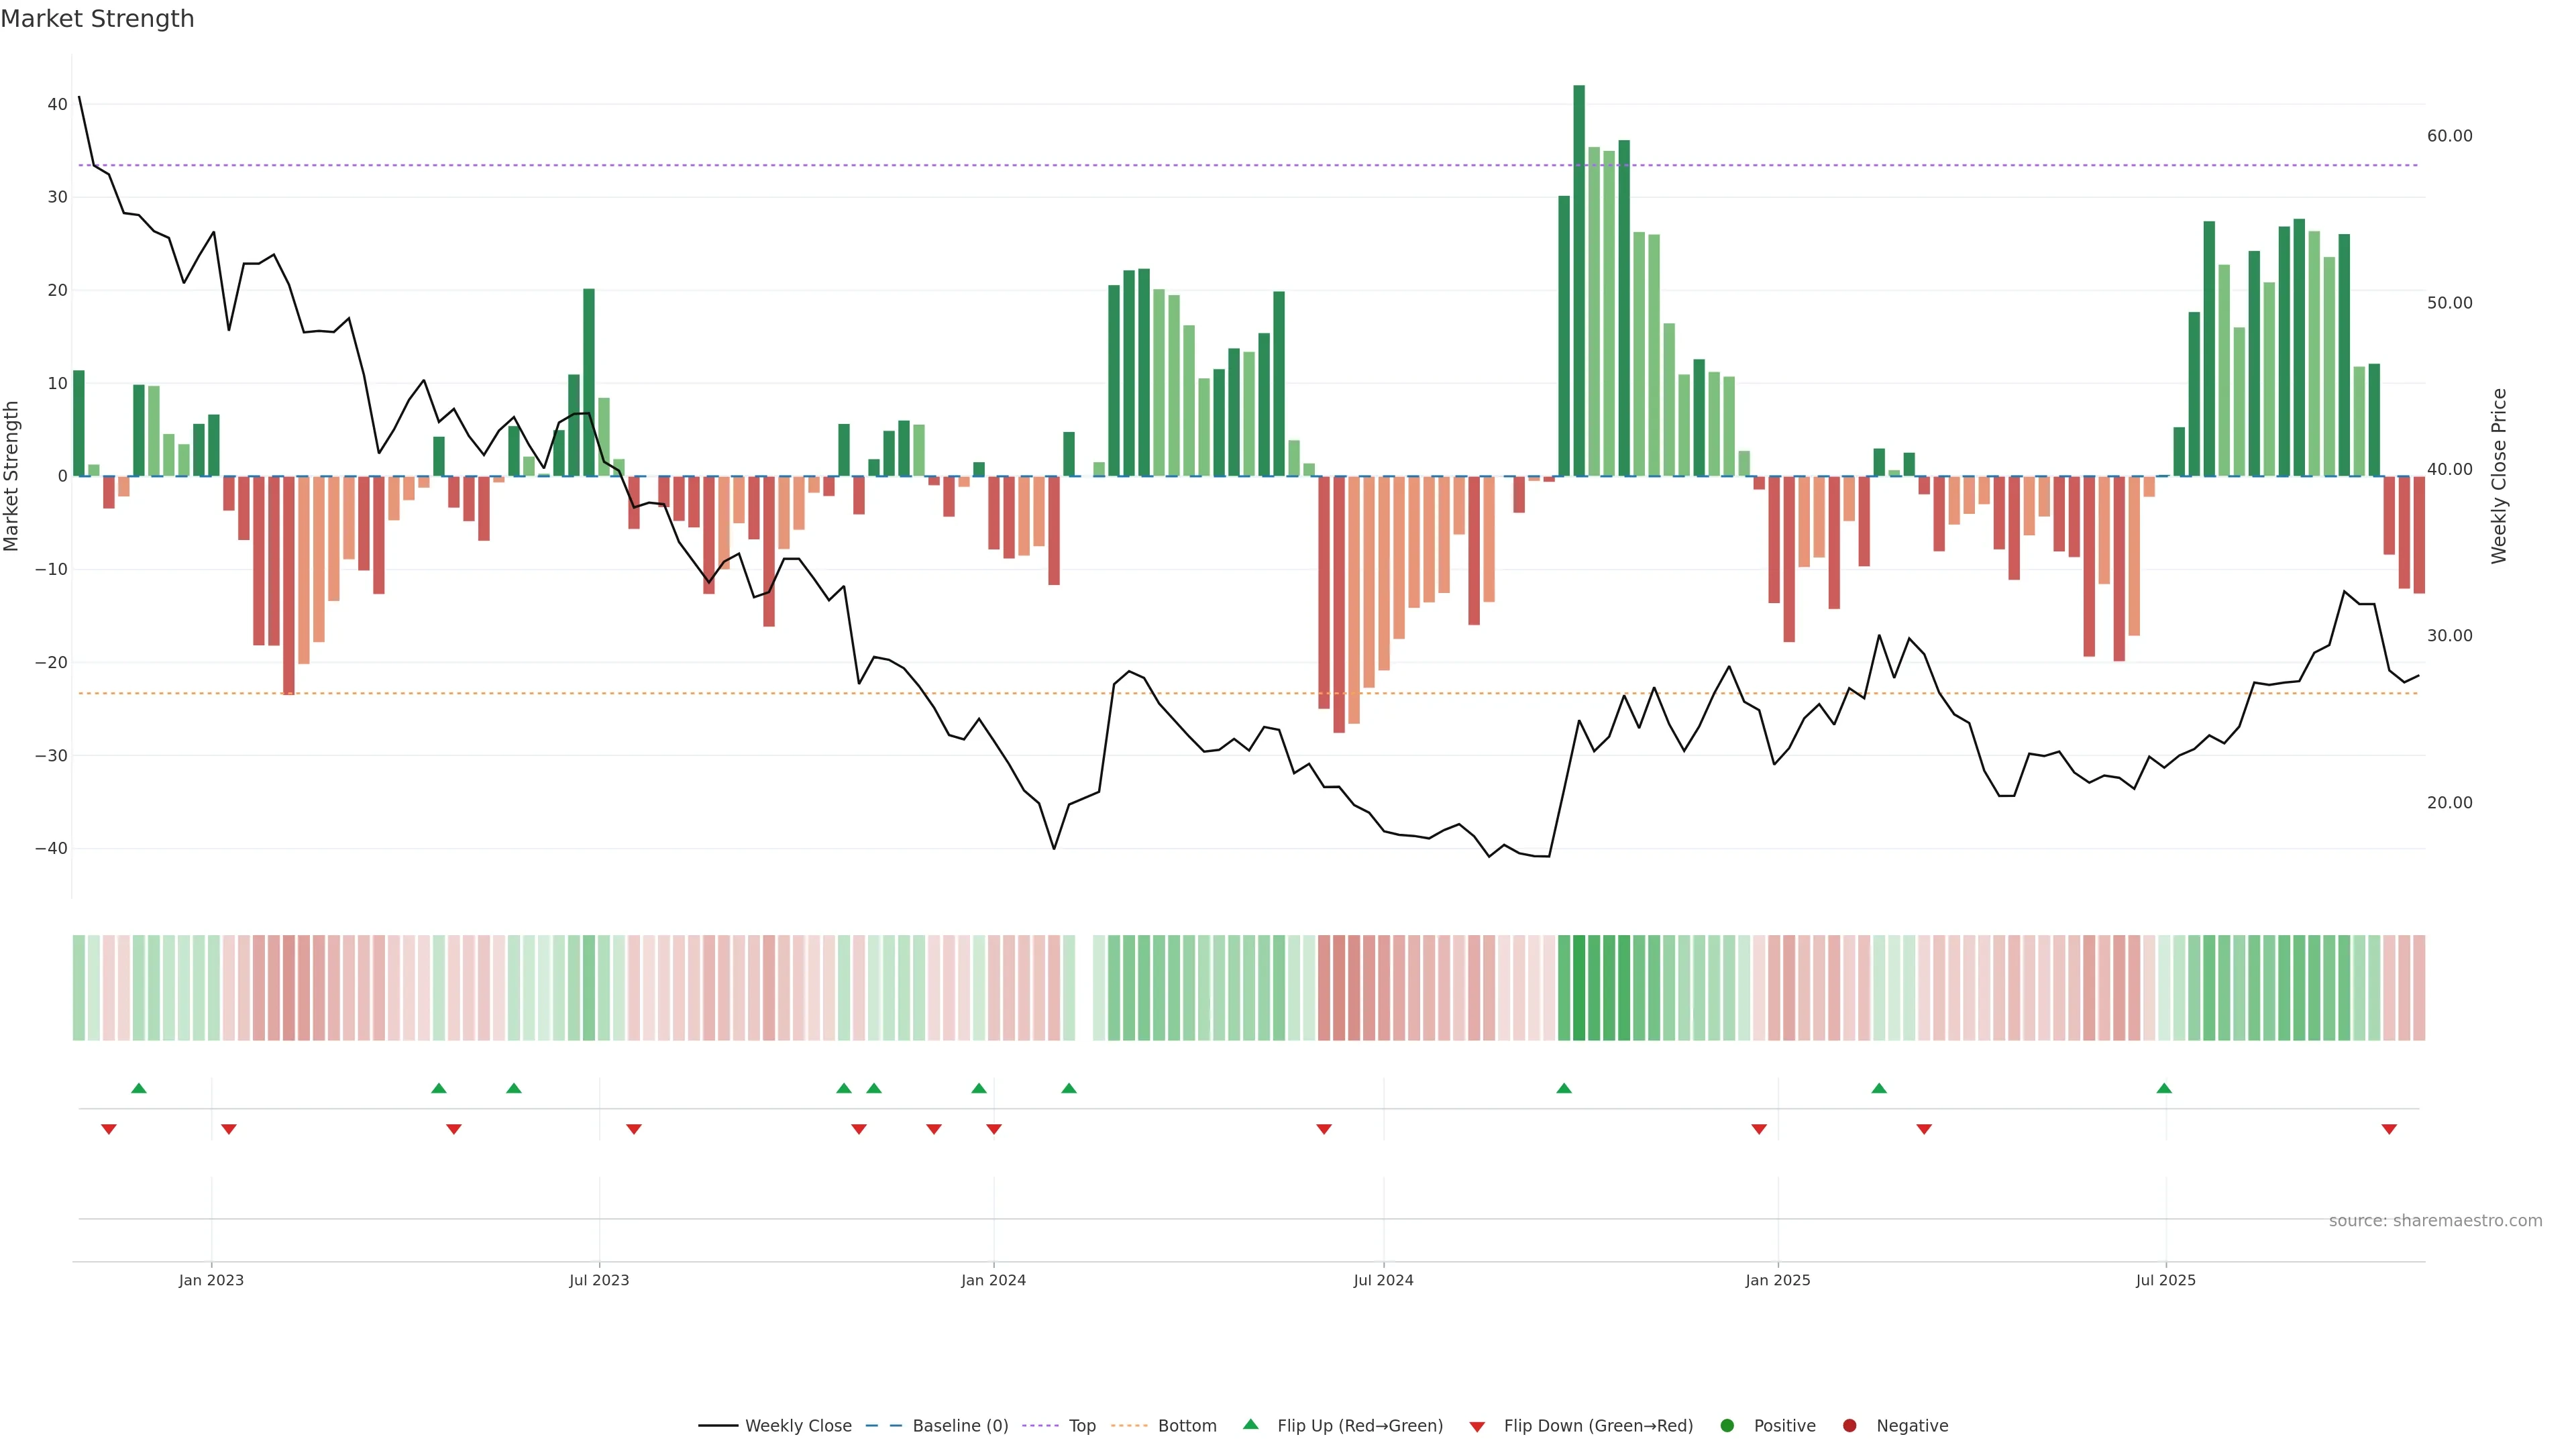
Task: Click the Positive green circle legend icon
Action: 1727,1425
